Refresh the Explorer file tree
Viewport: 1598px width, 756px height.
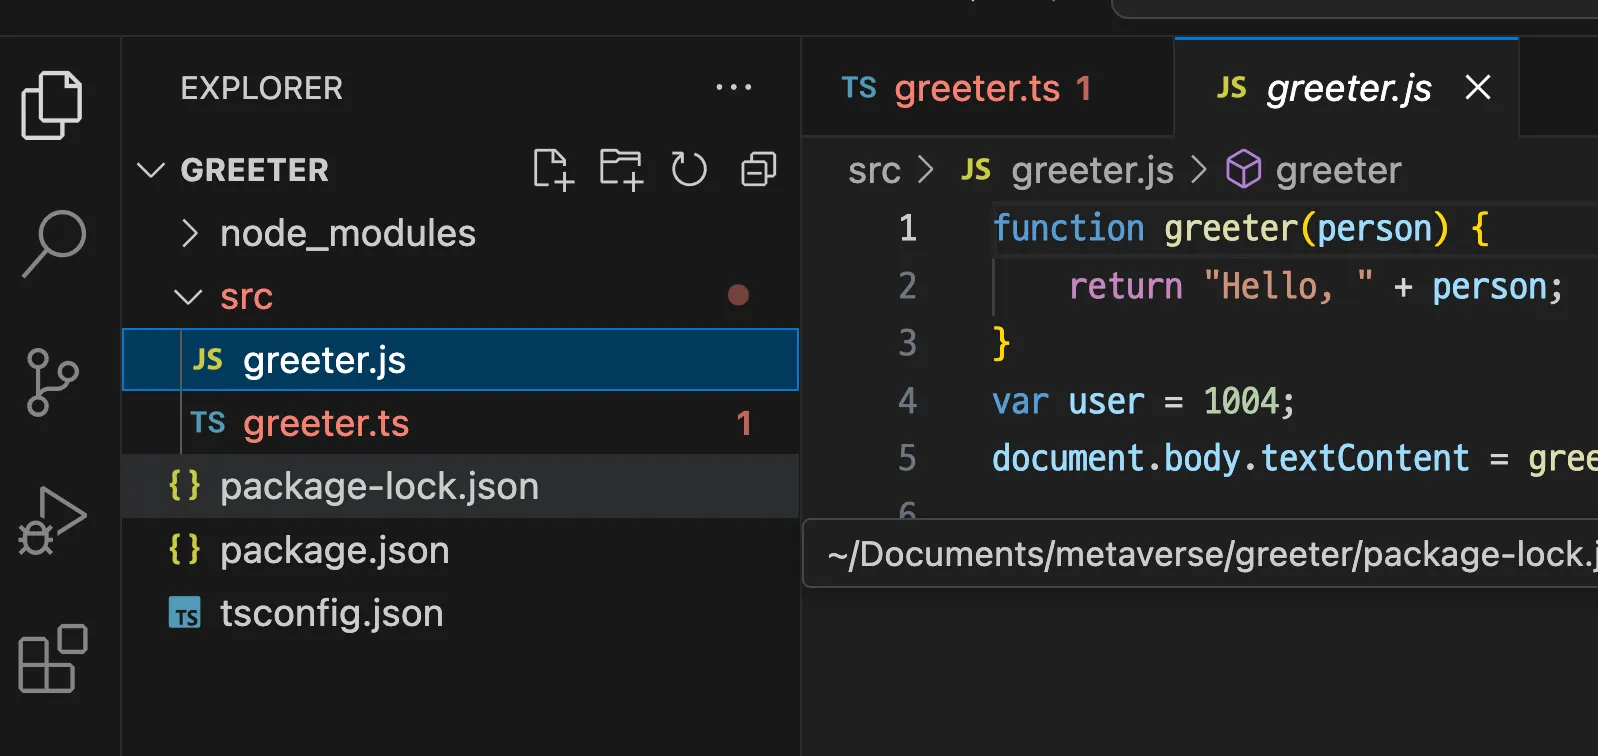point(689,170)
